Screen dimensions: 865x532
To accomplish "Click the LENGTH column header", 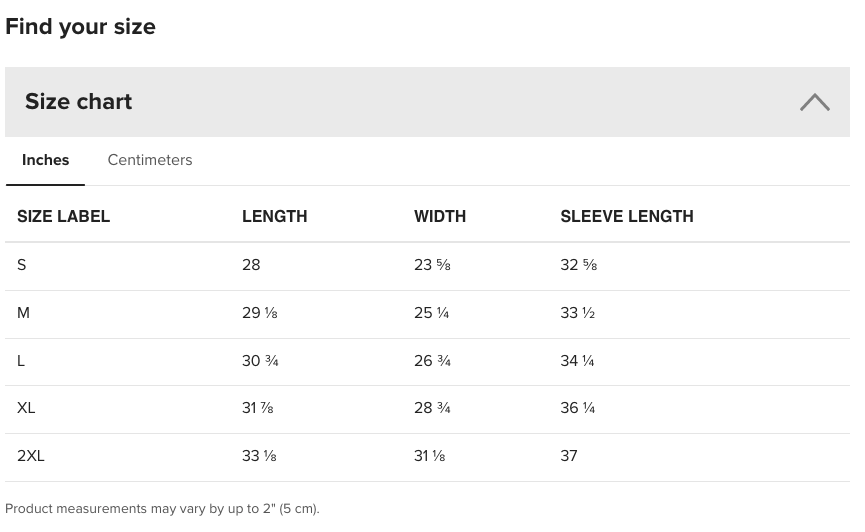I will tap(275, 216).
